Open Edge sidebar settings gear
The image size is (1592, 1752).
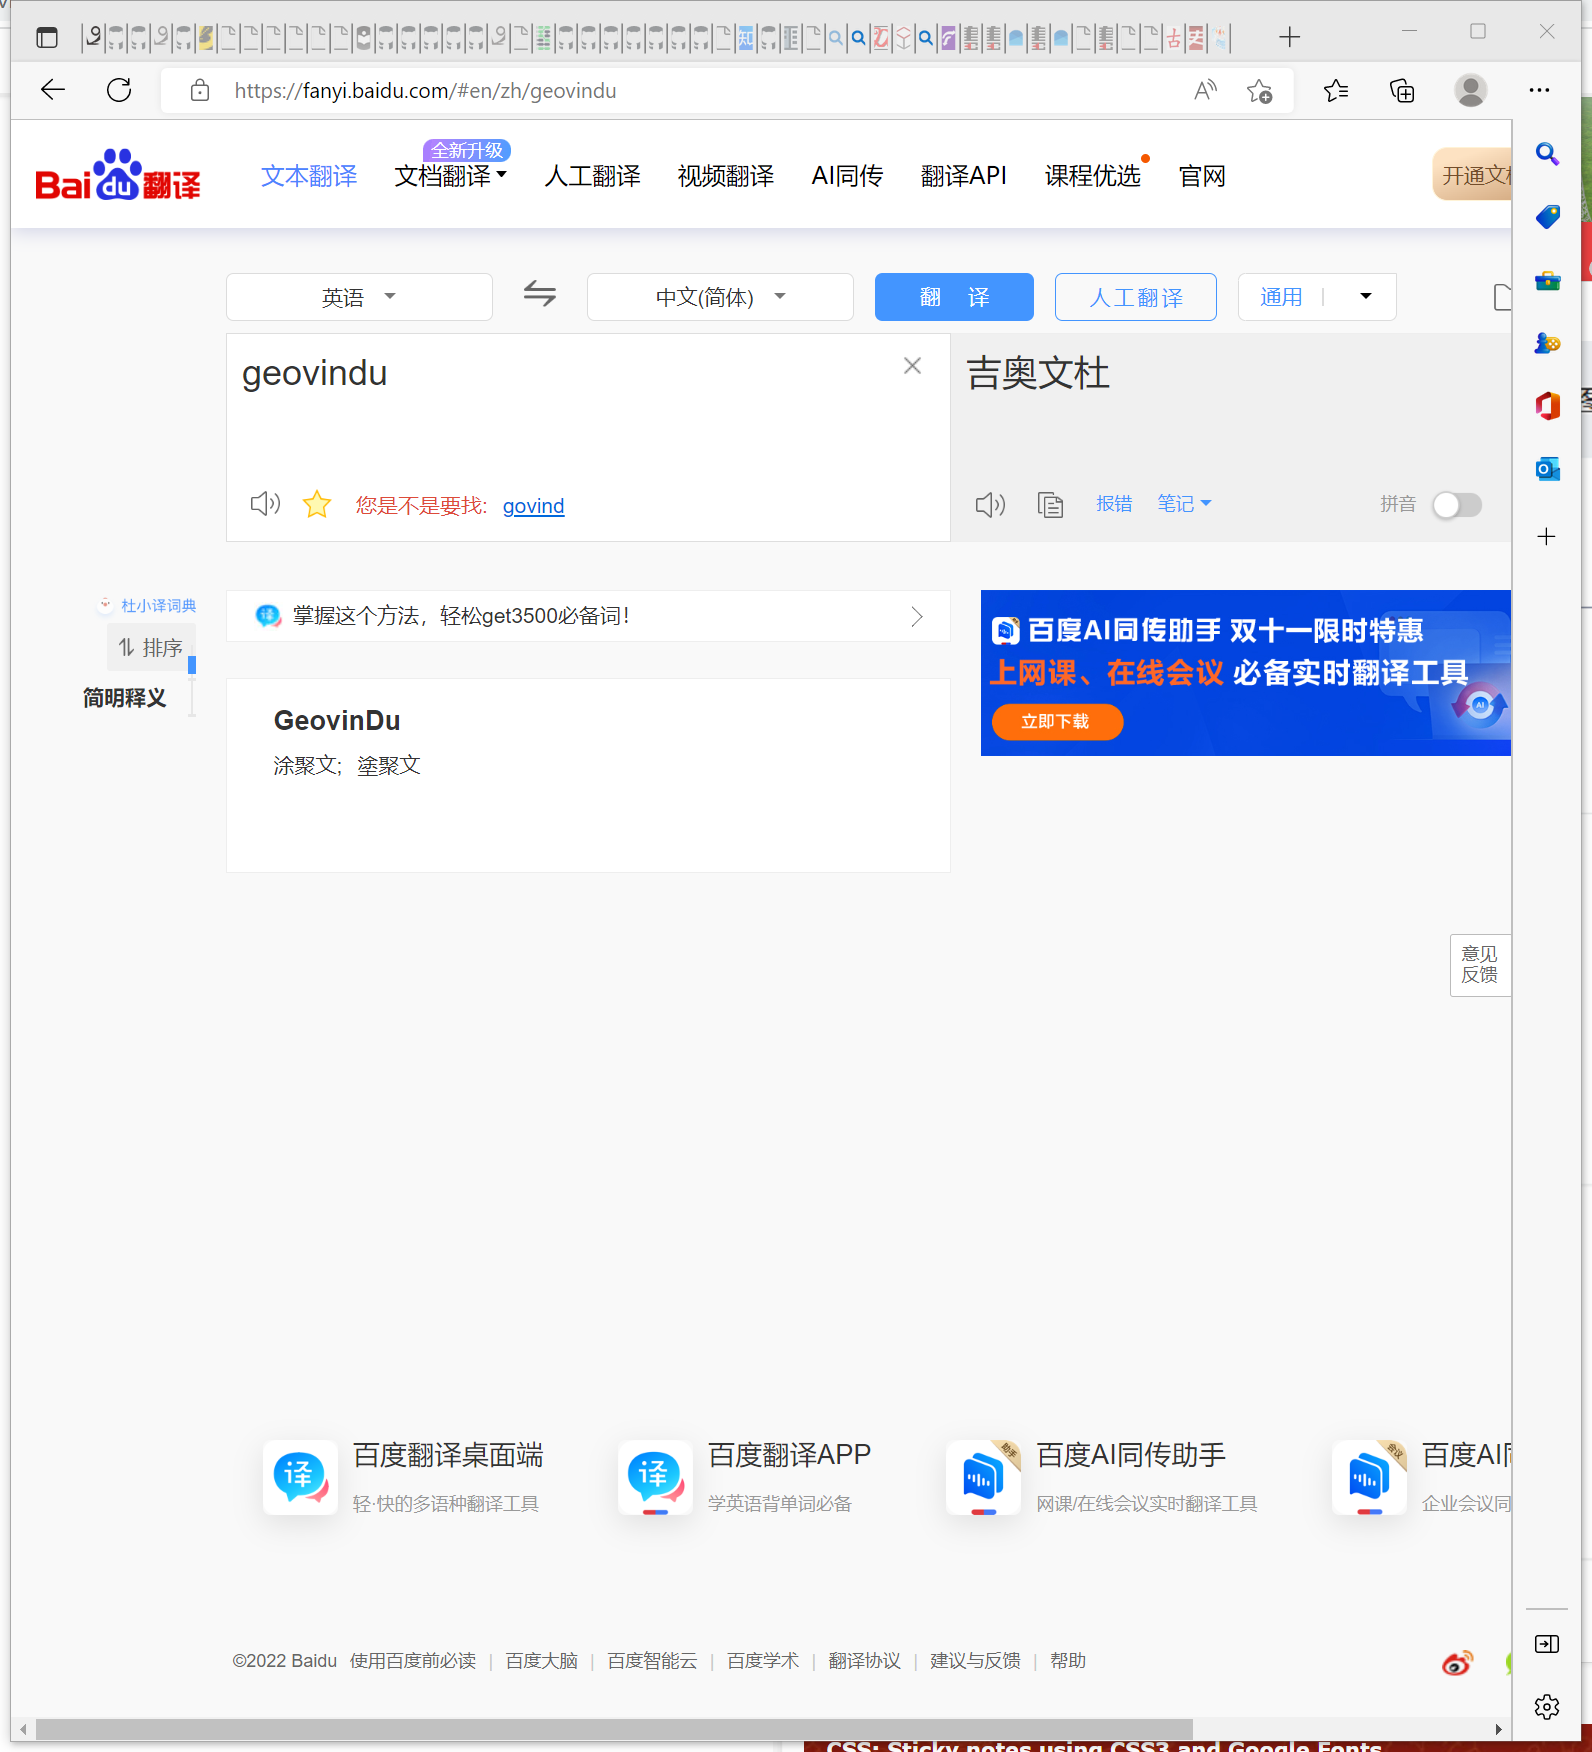[1547, 1706]
